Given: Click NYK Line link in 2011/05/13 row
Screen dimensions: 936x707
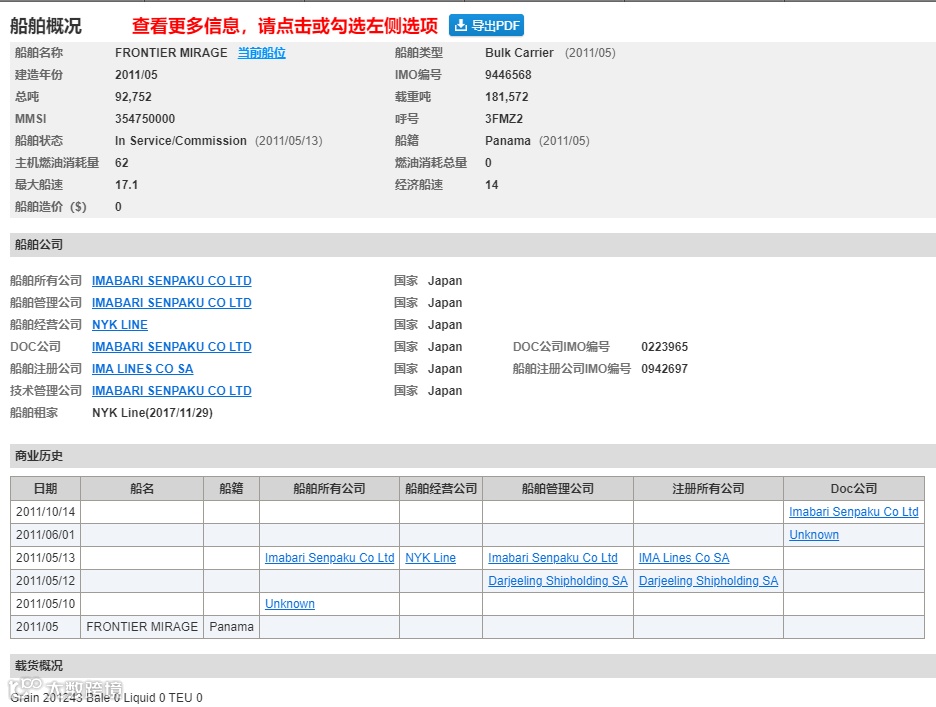Looking at the screenshot, I should click(430, 558).
